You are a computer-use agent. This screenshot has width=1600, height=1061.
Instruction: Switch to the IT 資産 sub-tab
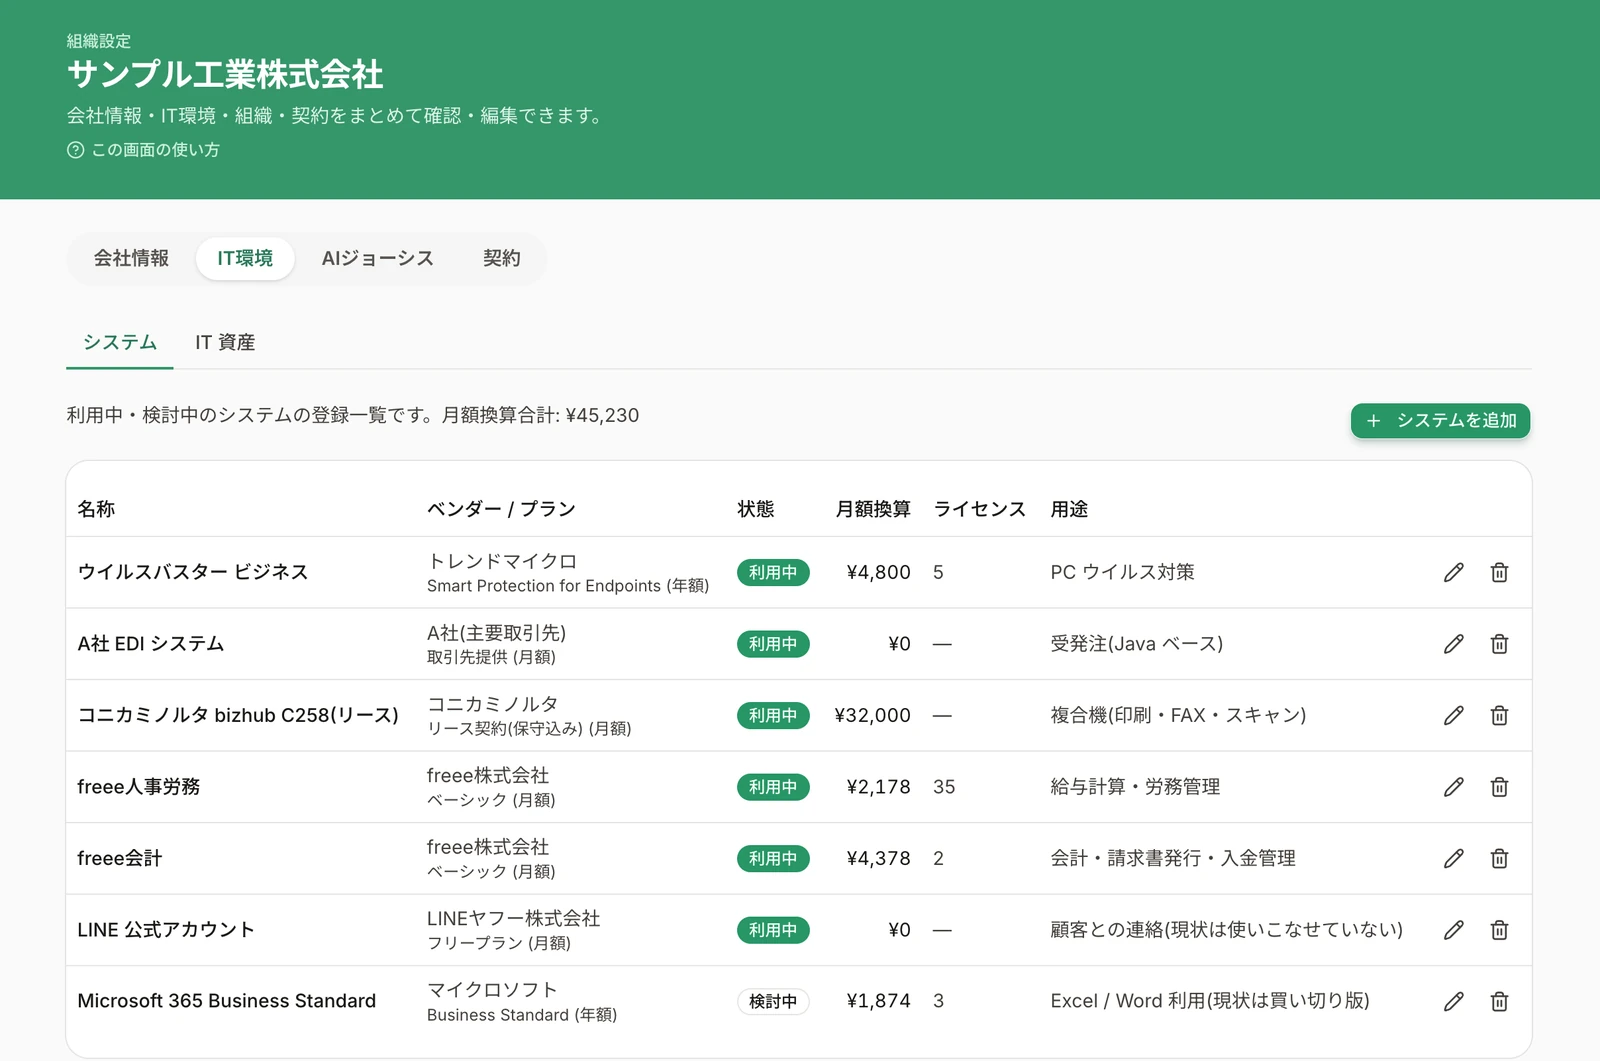[225, 342]
